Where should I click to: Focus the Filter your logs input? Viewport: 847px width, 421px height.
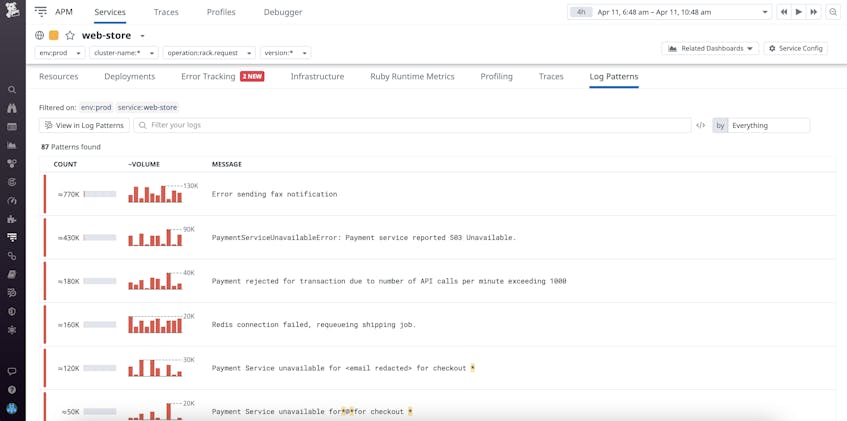[x=412, y=125]
